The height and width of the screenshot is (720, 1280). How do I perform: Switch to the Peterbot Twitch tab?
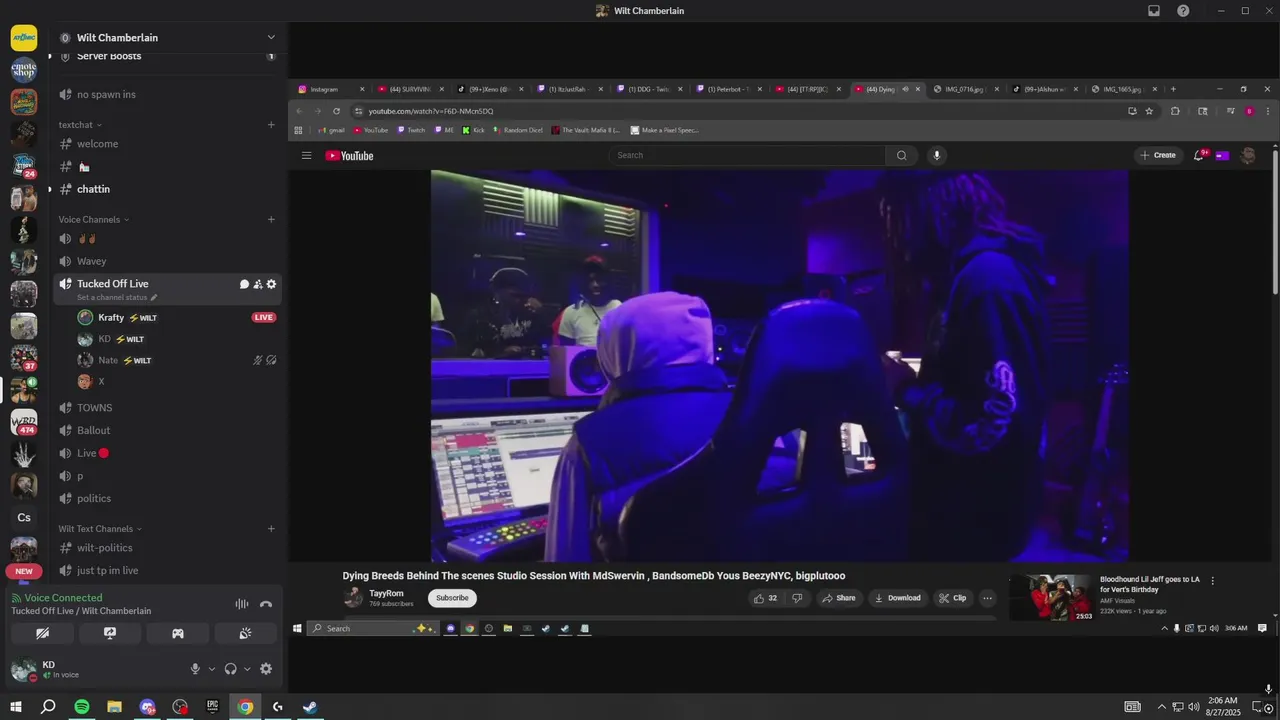(x=728, y=89)
